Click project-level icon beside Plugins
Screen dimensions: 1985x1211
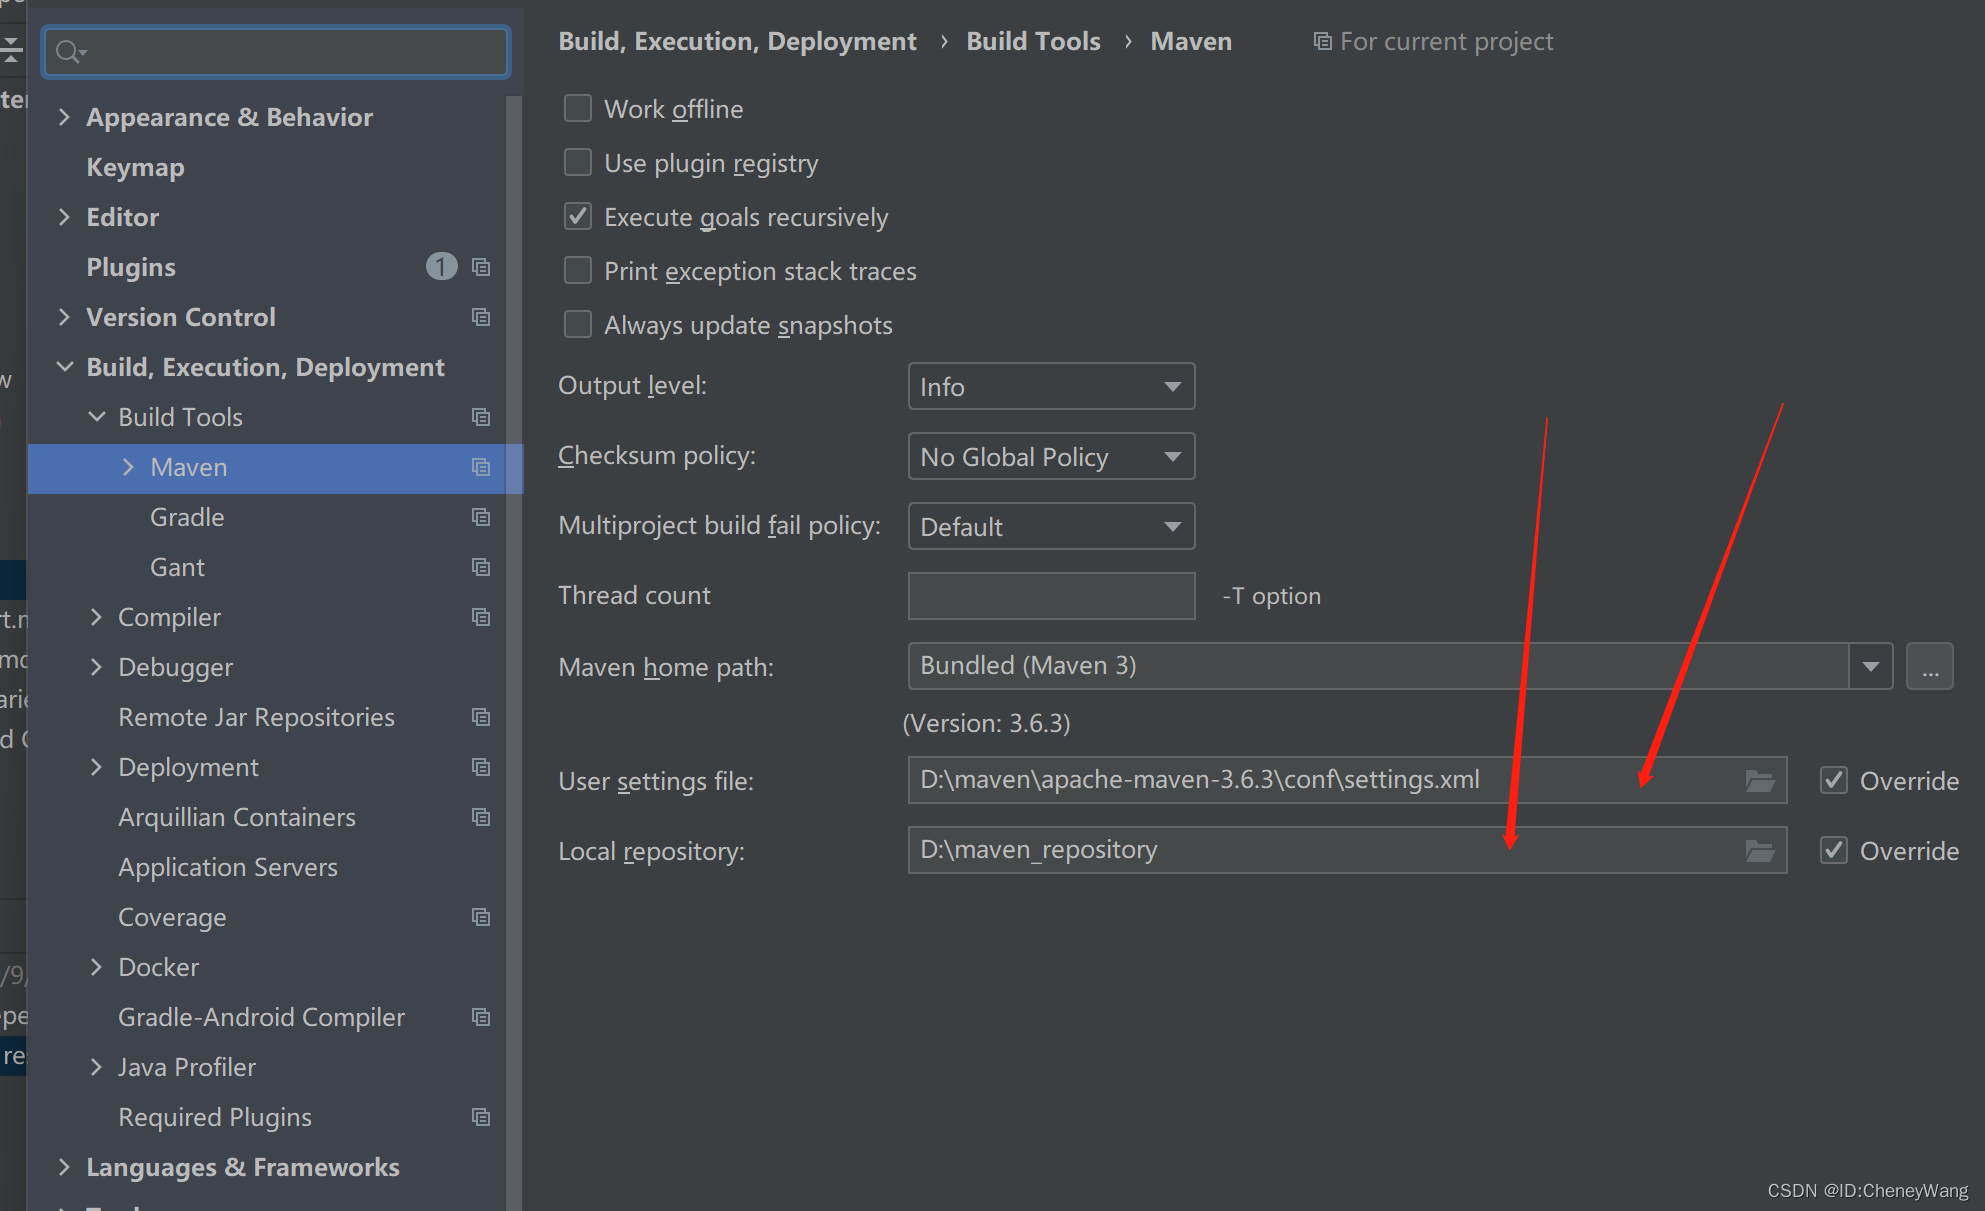click(x=481, y=267)
